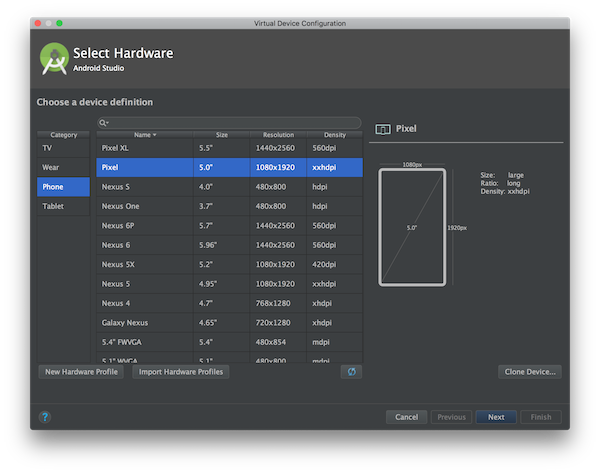This screenshot has width=600, height=473.
Task: Select the Pixel XL device row
Action: (x=230, y=148)
